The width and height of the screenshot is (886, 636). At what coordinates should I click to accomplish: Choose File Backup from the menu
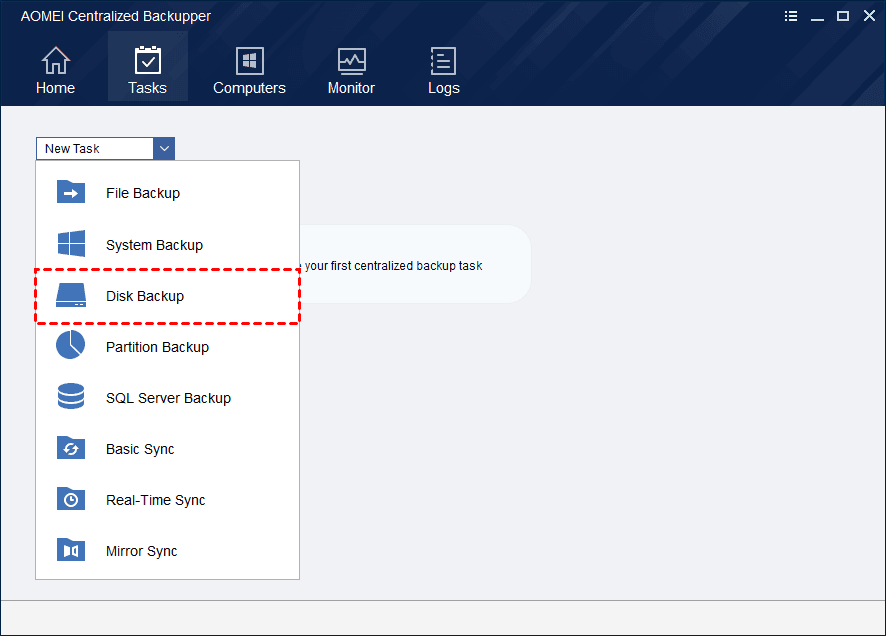pyautogui.click(x=167, y=193)
